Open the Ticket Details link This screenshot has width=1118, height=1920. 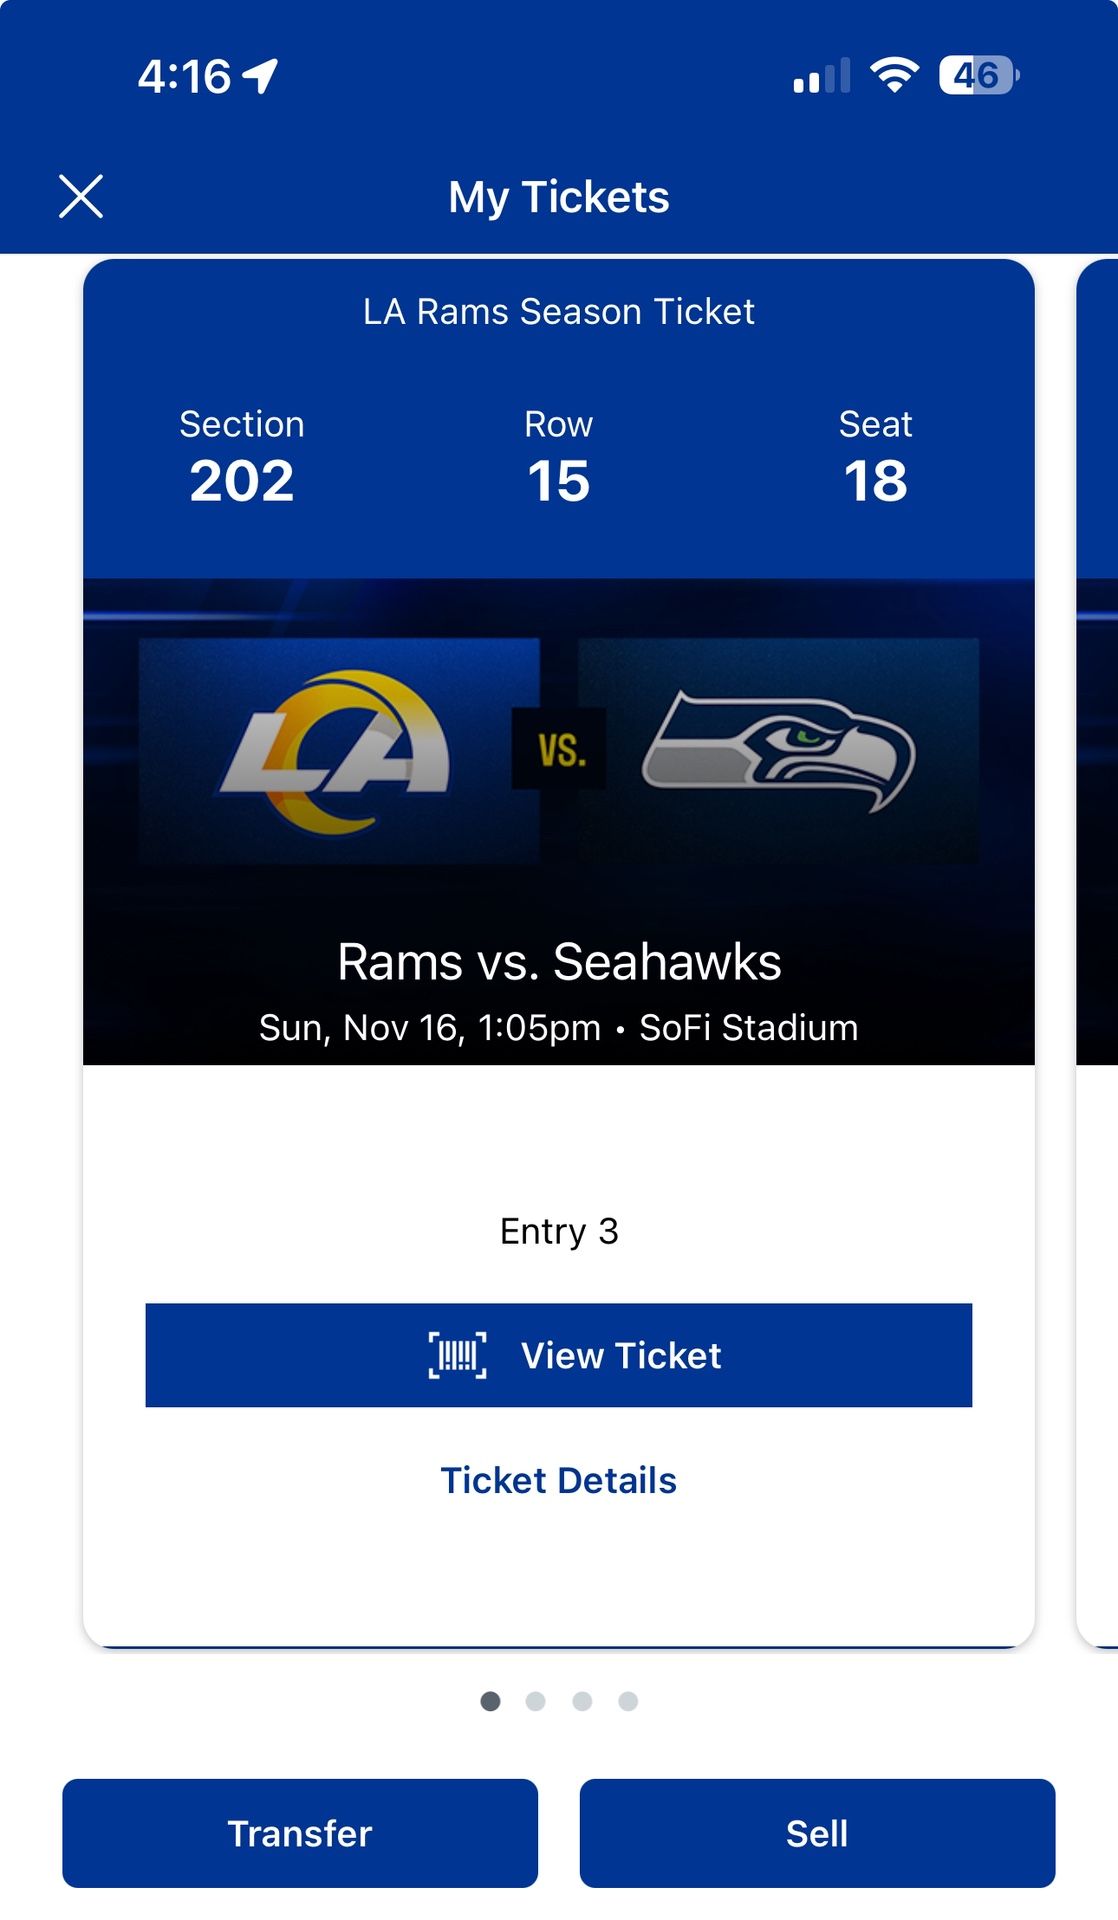(x=559, y=1480)
